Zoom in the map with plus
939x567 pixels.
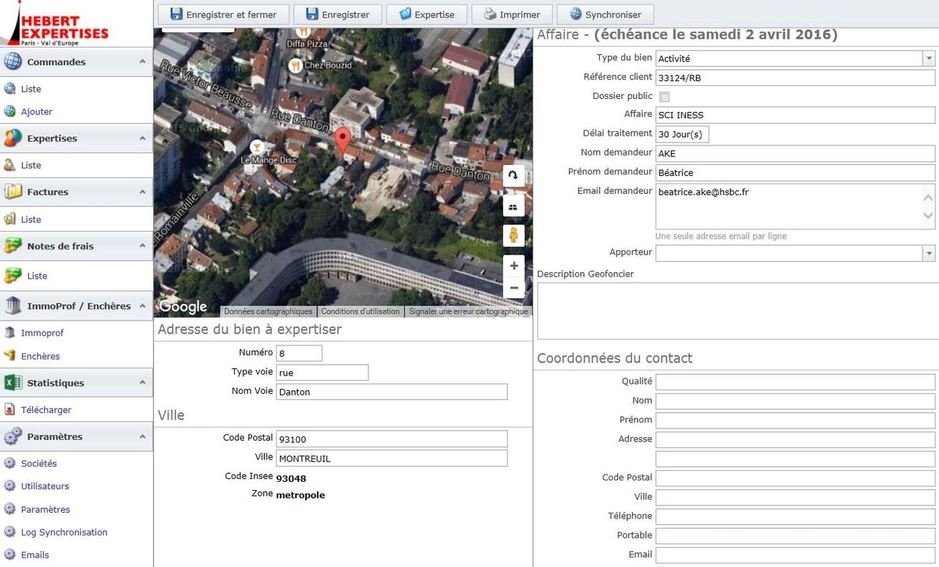(514, 265)
